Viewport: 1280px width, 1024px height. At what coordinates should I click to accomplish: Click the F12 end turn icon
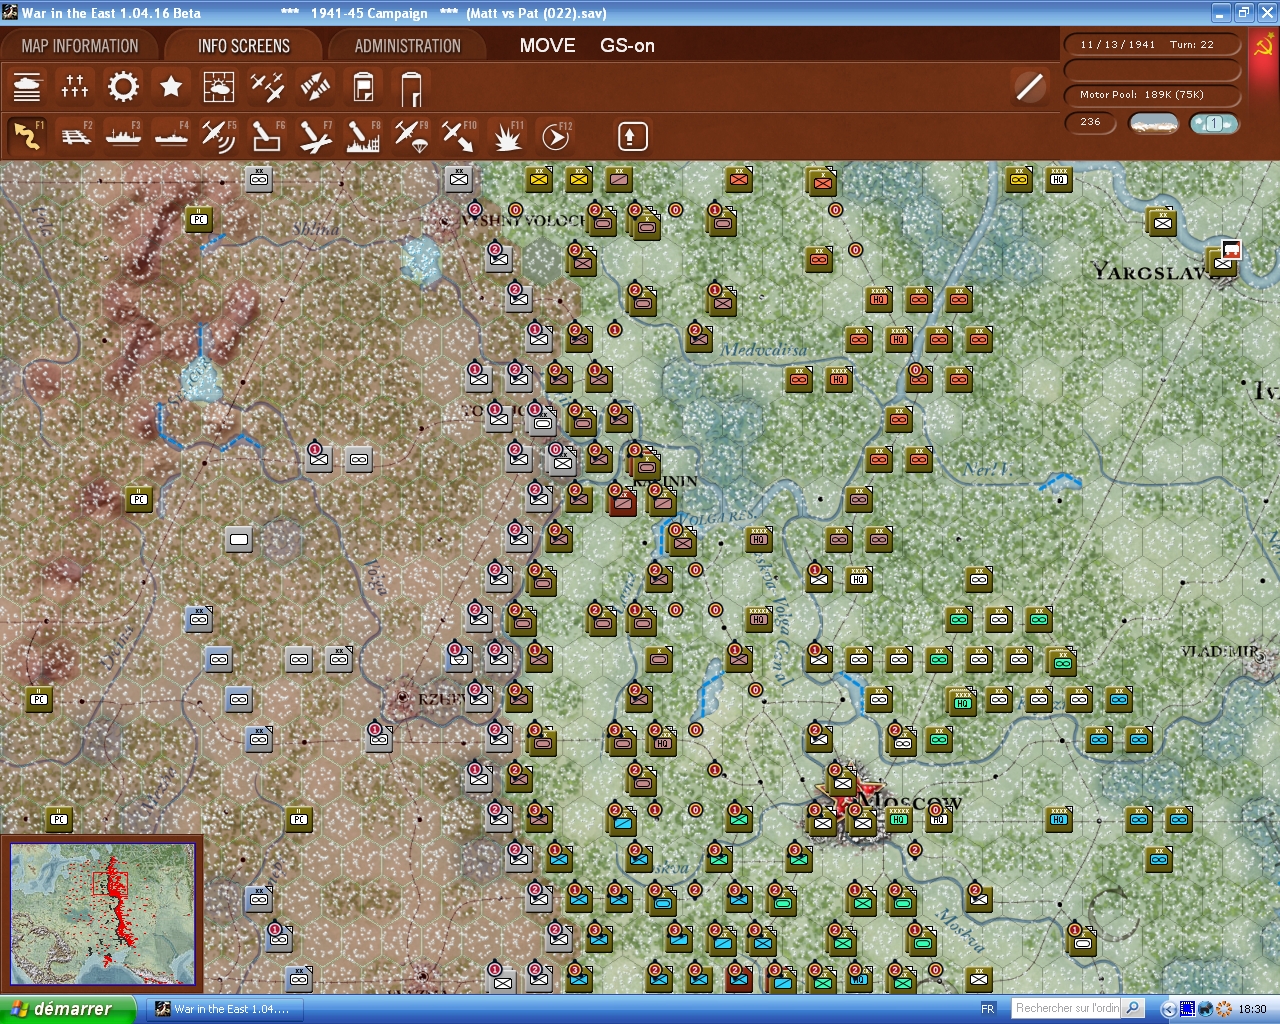[x=555, y=136]
